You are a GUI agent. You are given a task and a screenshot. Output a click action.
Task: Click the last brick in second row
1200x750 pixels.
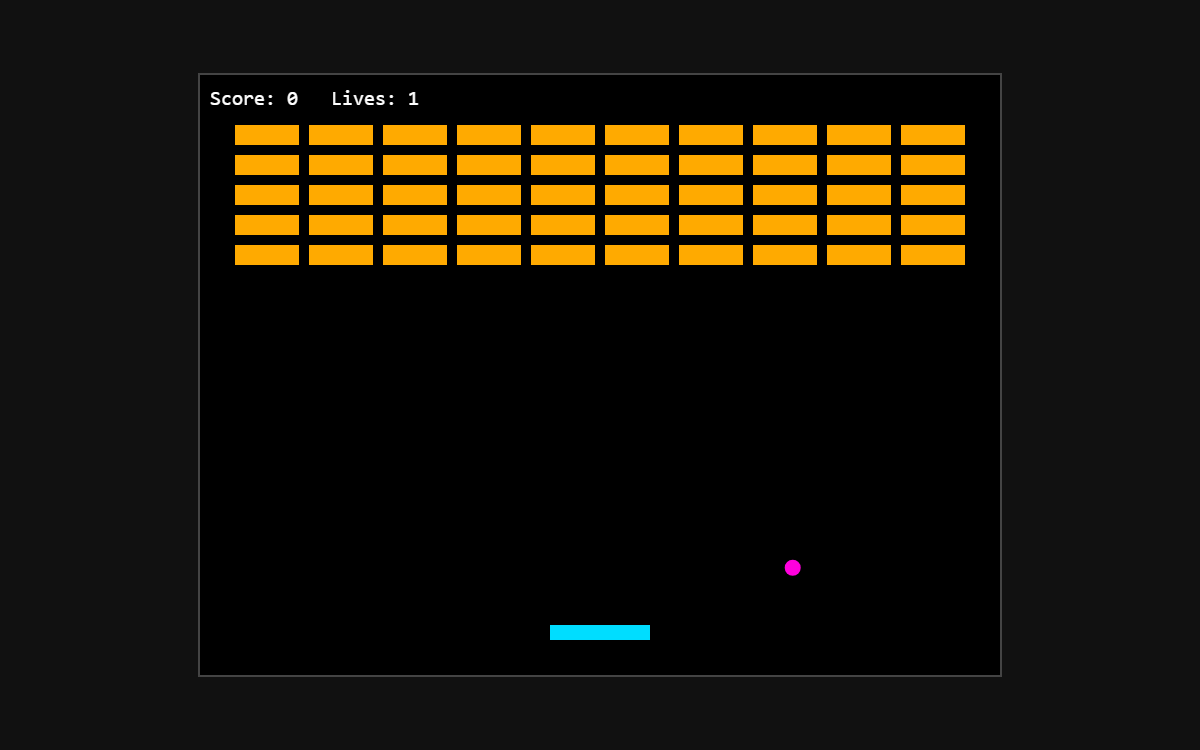click(933, 165)
